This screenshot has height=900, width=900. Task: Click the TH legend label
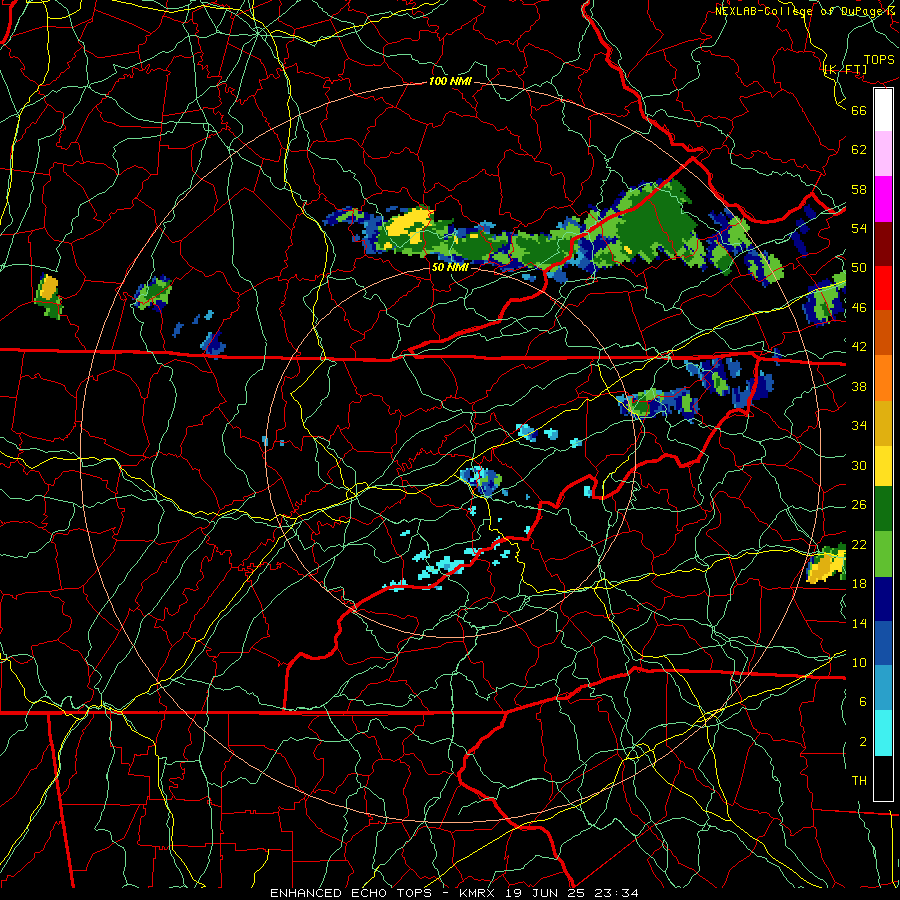tap(859, 781)
